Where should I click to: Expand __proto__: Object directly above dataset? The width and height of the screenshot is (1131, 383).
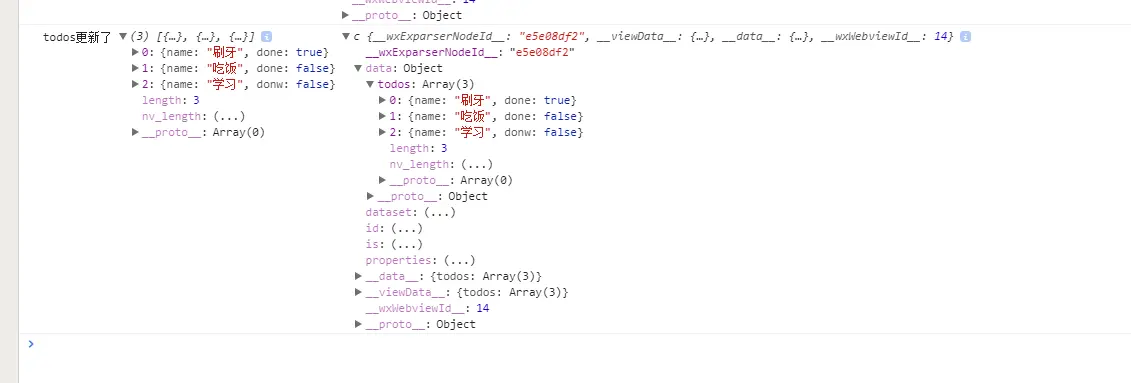370,196
